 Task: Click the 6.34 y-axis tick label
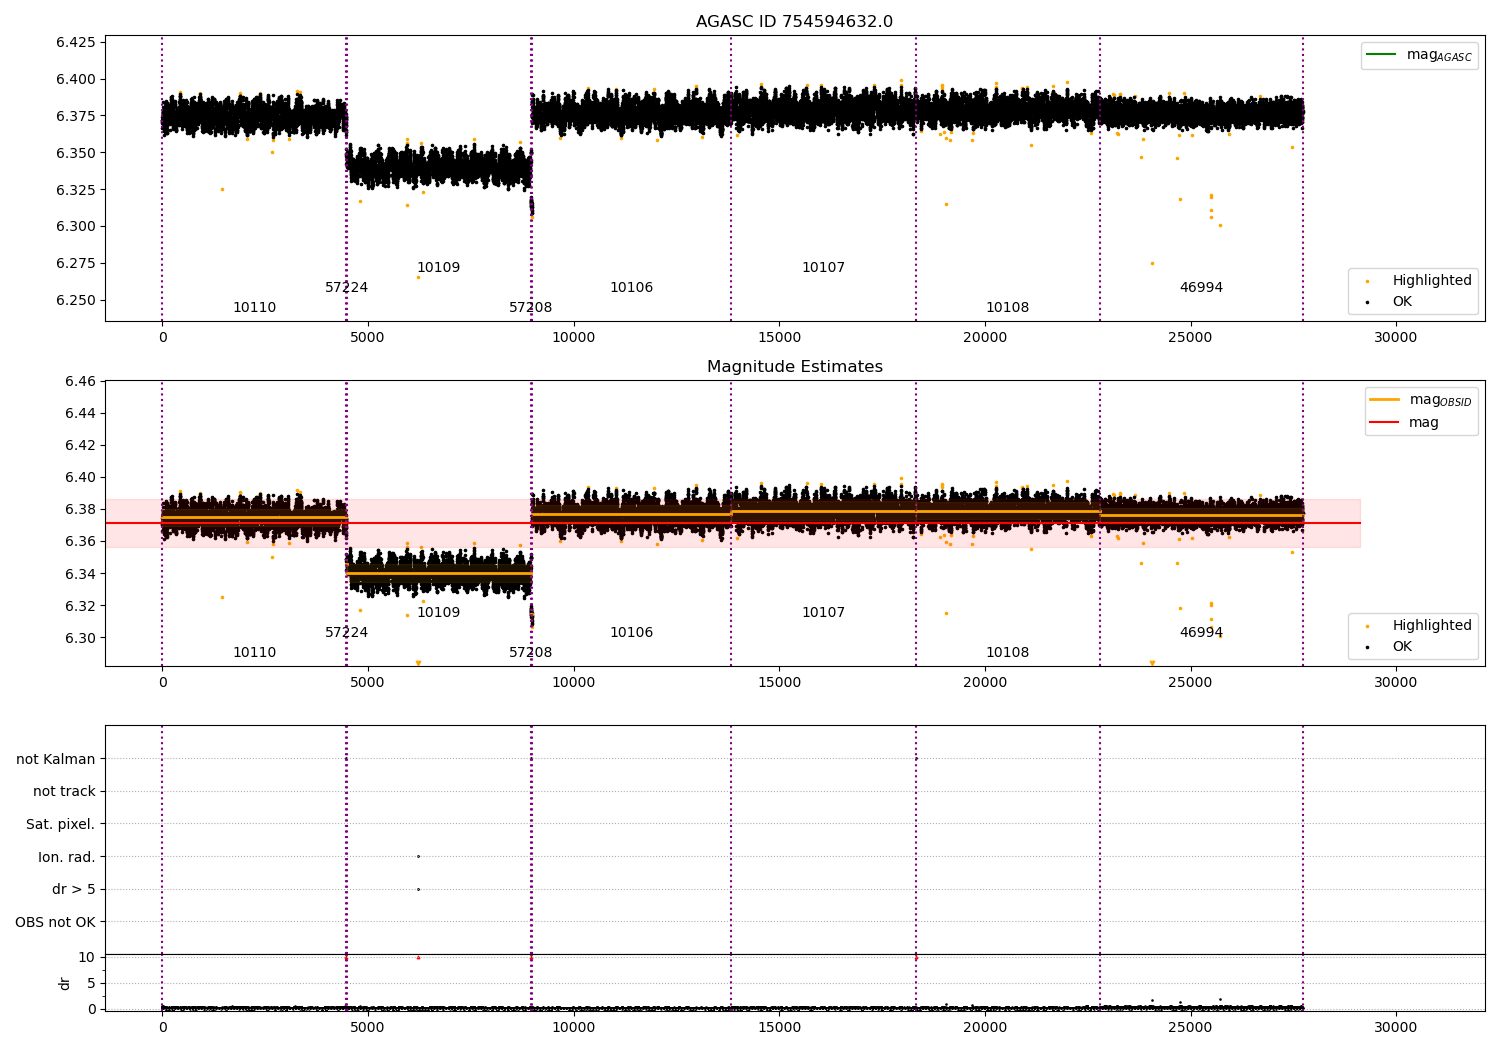click(80, 574)
